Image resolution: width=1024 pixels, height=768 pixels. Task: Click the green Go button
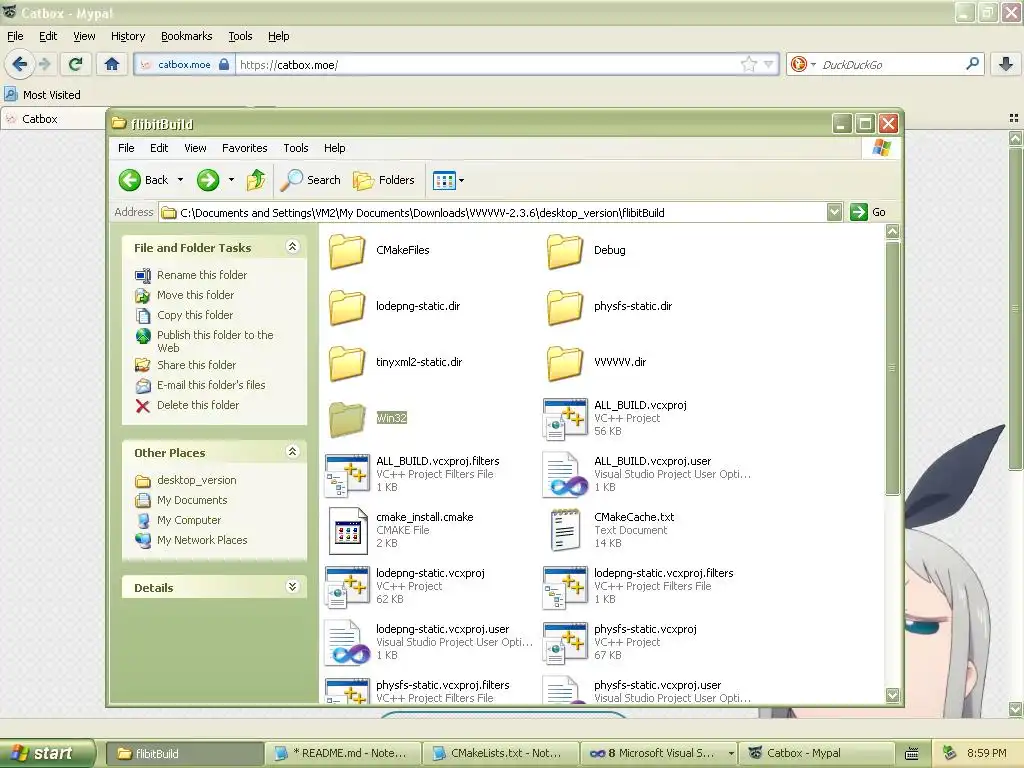(x=868, y=212)
